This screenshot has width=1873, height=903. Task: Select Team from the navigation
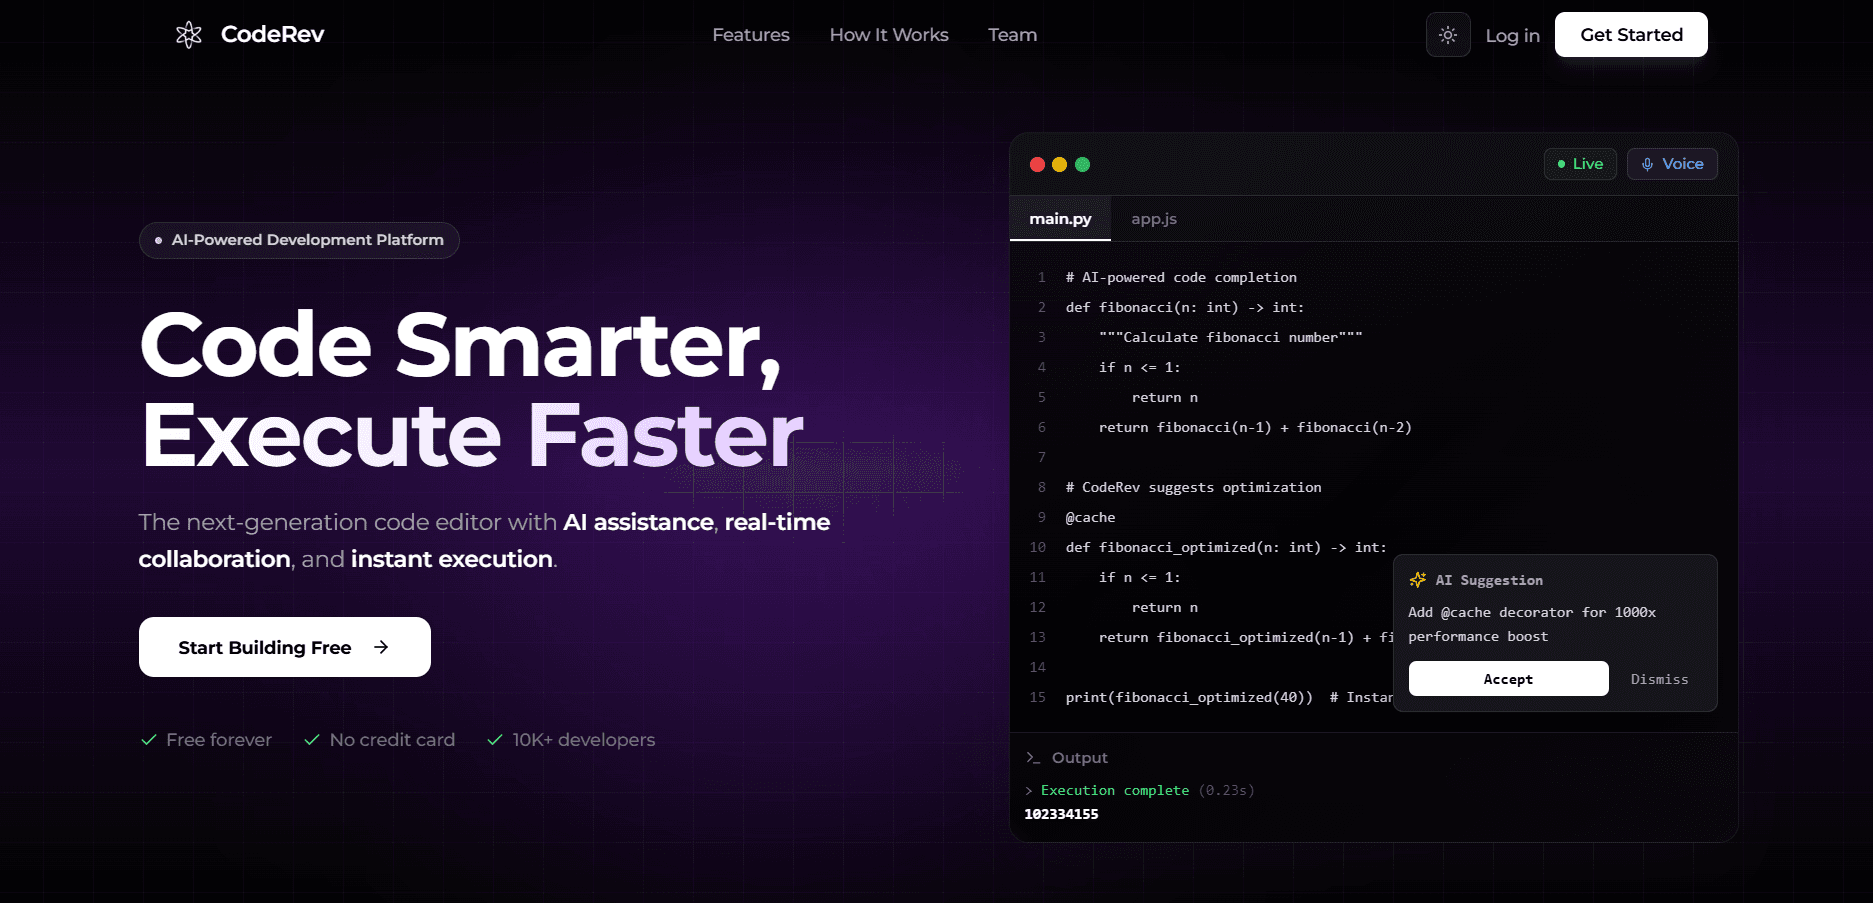(1012, 34)
